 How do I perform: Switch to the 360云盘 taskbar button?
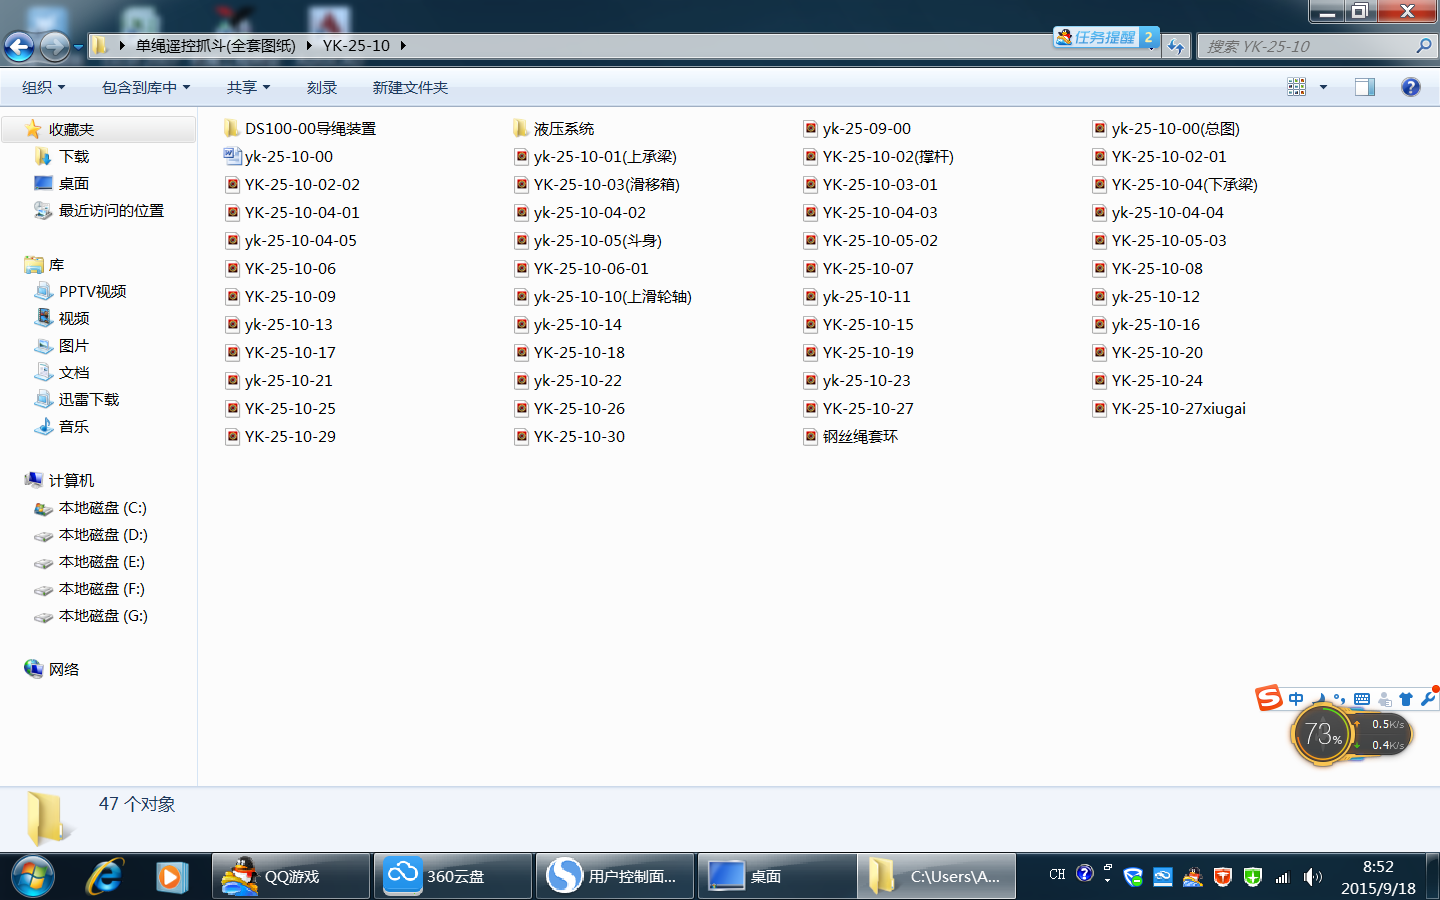click(453, 877)
